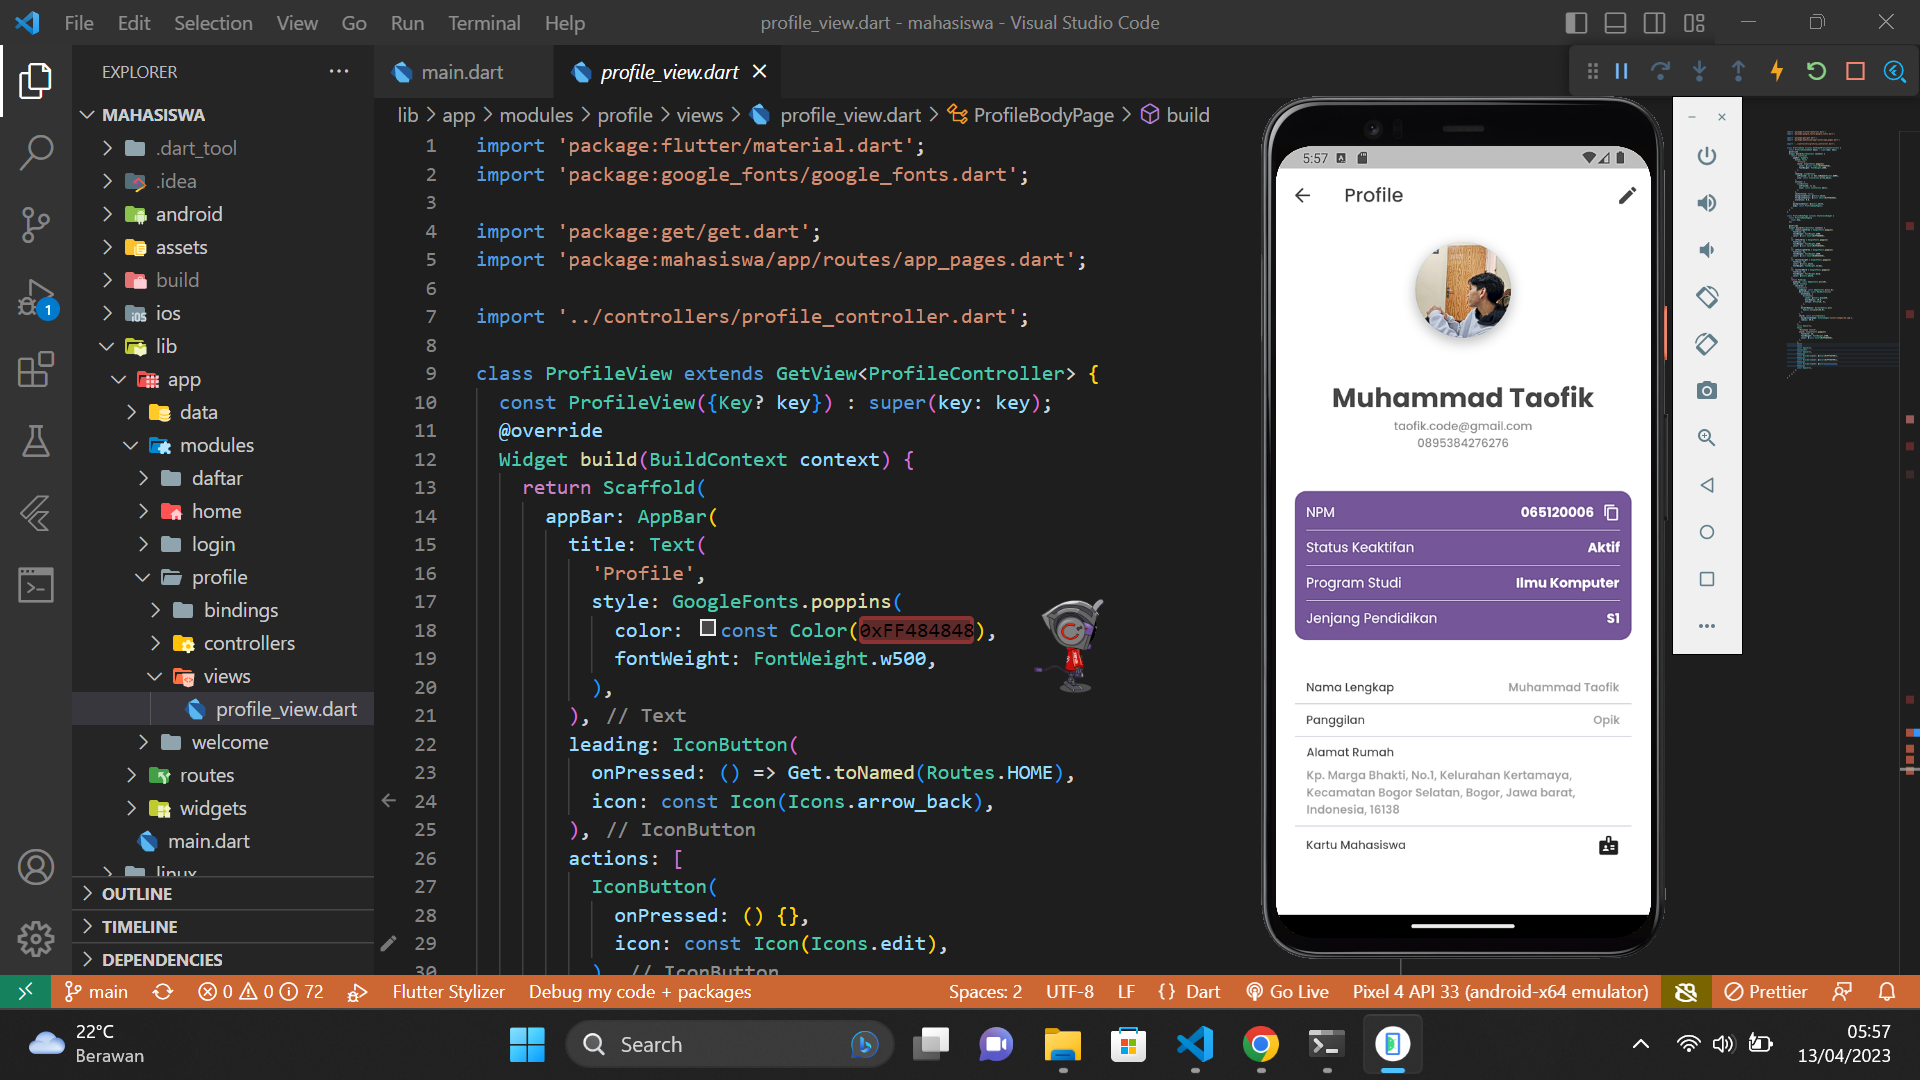Click Debug my code + packages
This screenshot has height=1080, width=1920.
(640, 992)
